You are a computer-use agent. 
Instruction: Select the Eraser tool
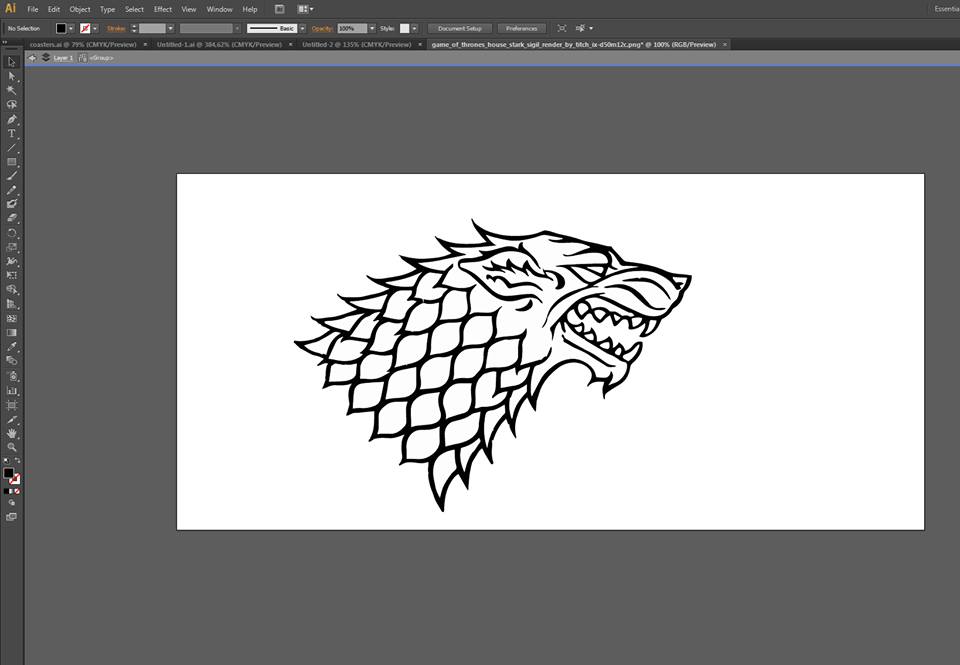pyautogui.click(x=12, y=219)
